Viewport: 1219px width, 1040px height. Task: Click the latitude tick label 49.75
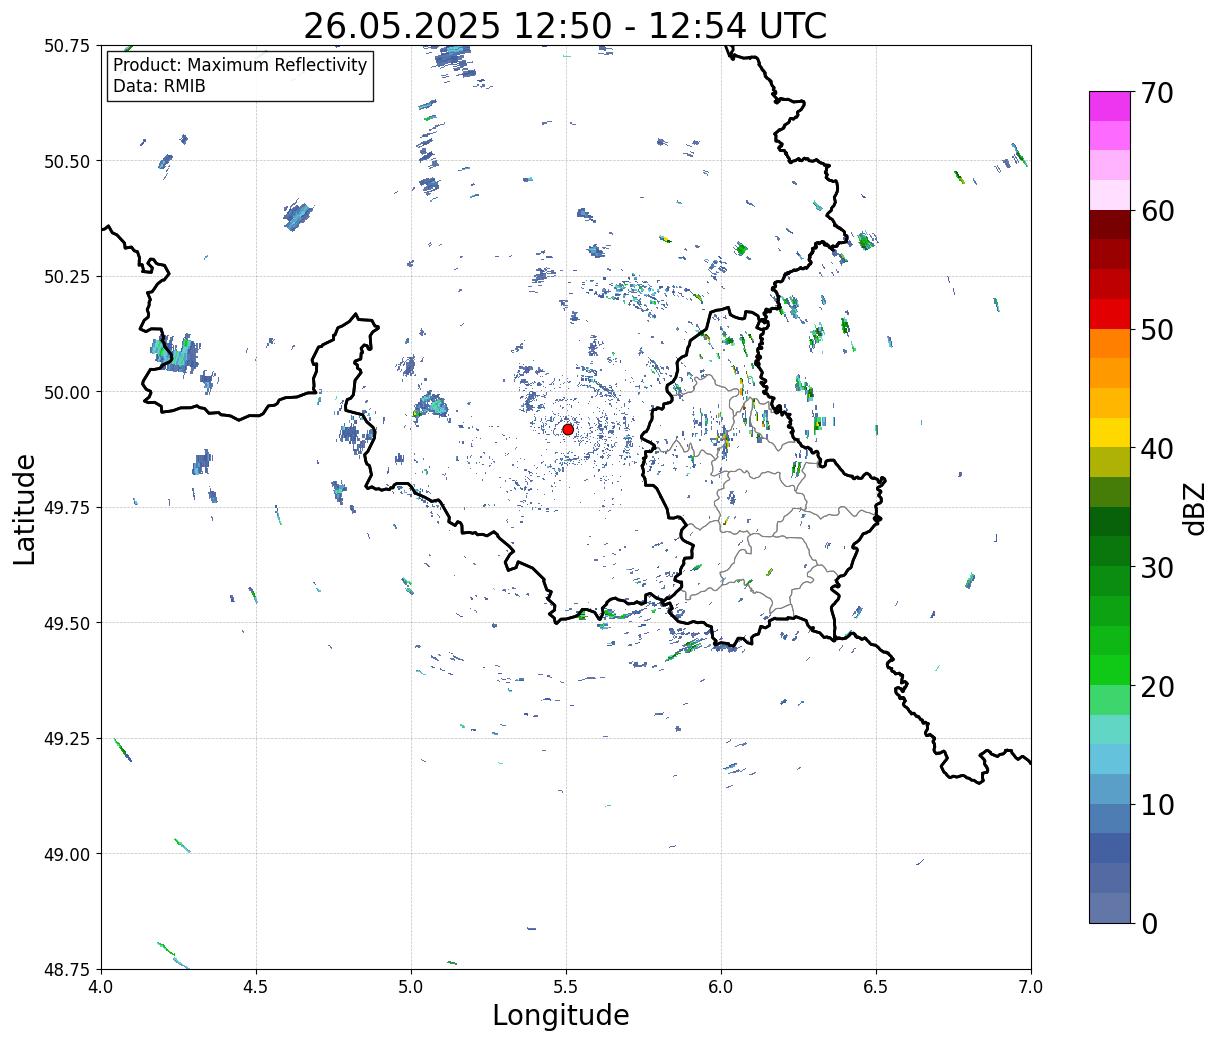66,508
